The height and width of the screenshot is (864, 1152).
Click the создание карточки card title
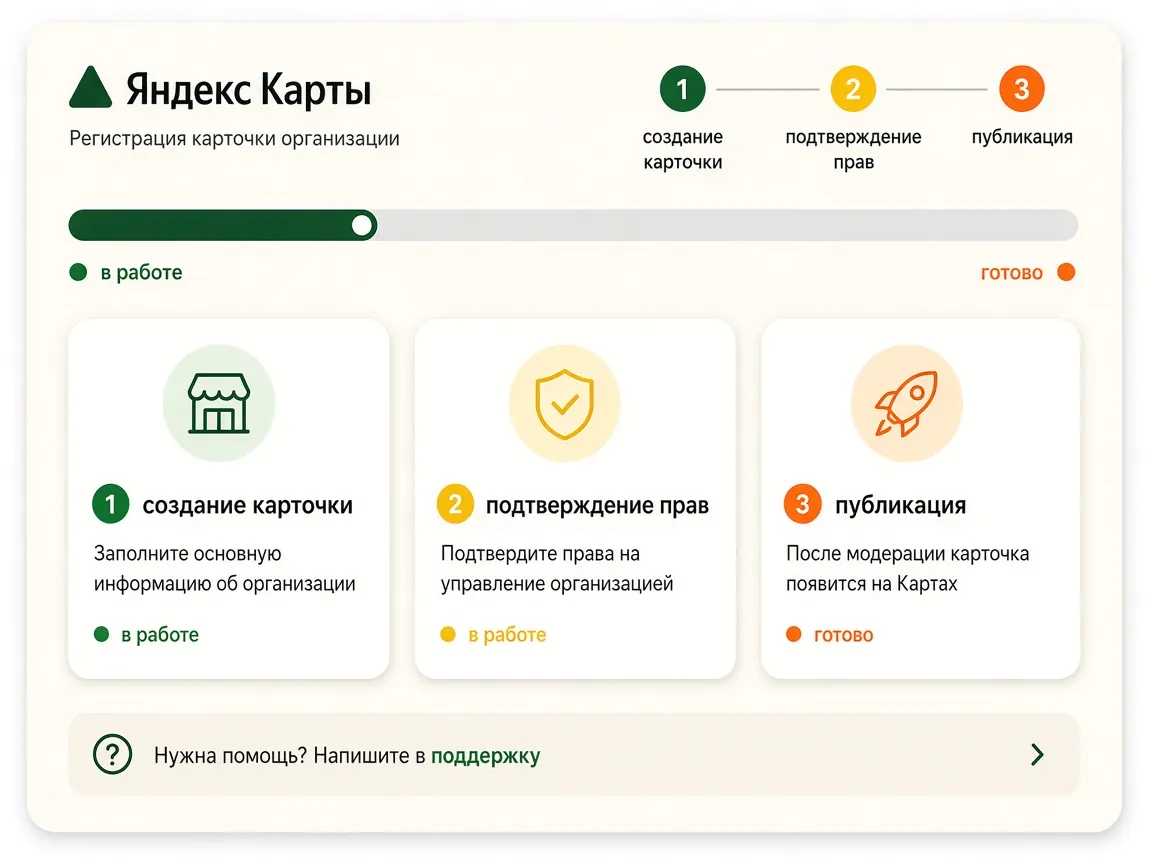tap(248, 505)
